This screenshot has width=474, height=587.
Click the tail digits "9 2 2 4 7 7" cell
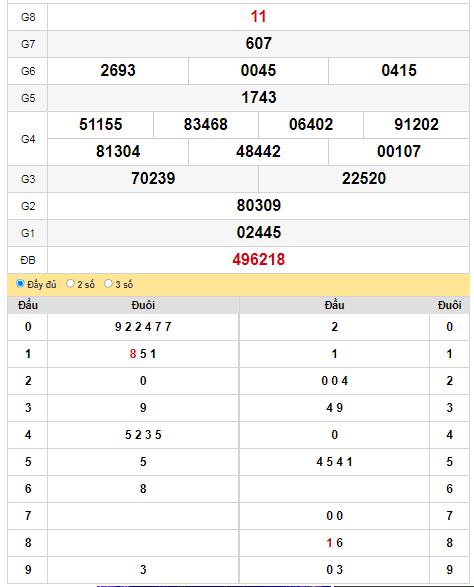pyautogui.click(x=143, y=327)
